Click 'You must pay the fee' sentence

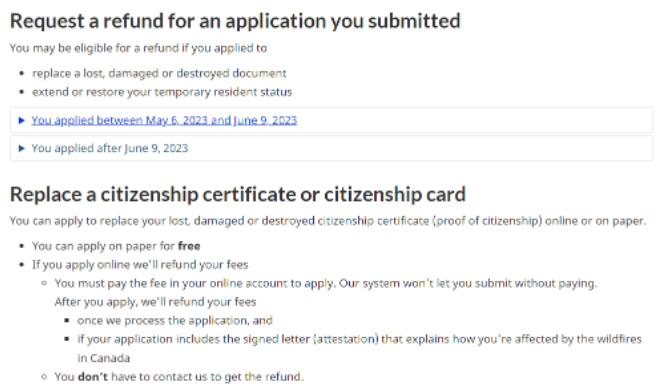click(326, 284)
